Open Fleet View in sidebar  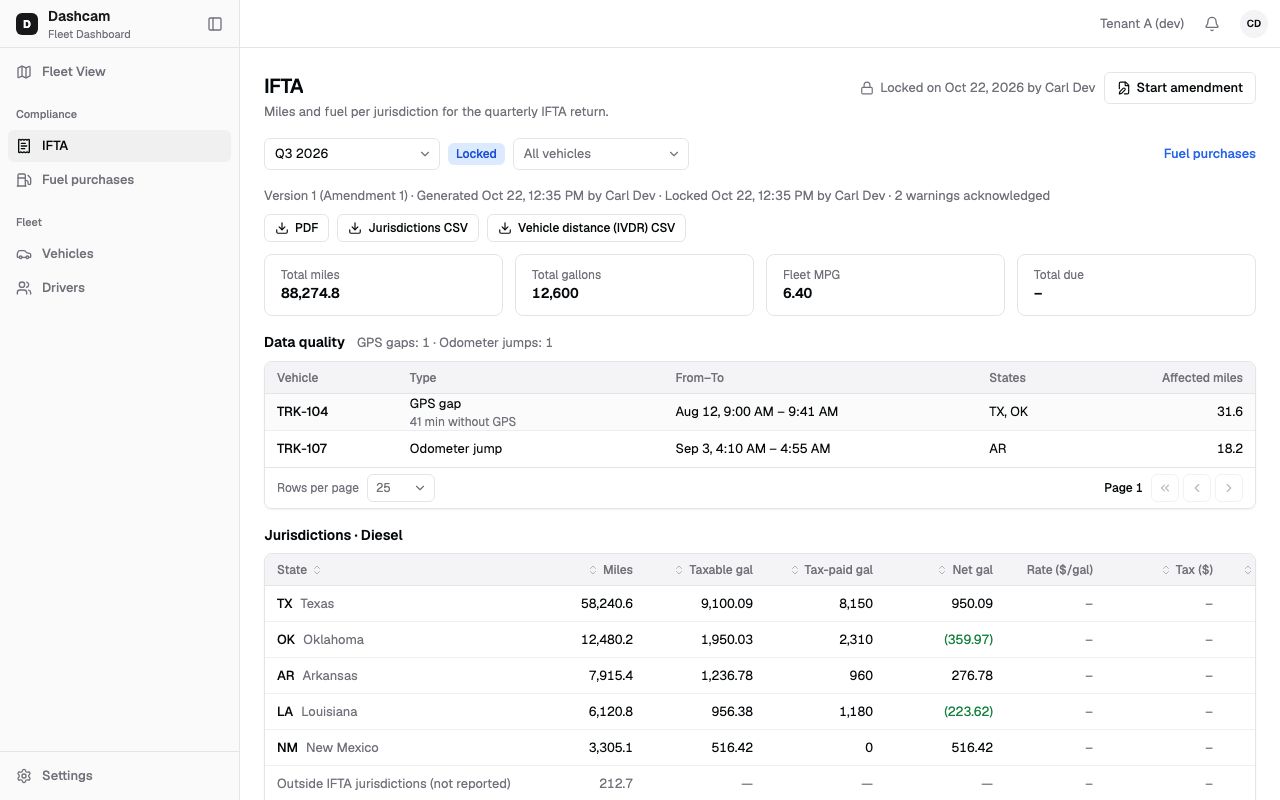coord(119,72)
